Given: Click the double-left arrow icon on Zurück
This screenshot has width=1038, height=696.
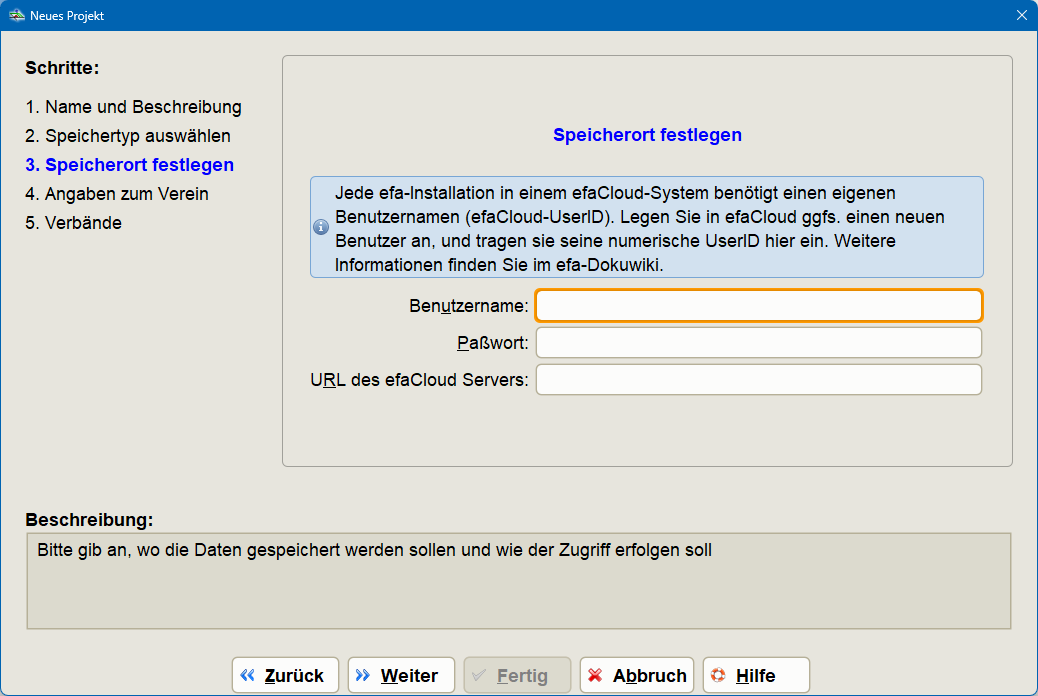Looking at the screenshot, I should click(249, 674).
